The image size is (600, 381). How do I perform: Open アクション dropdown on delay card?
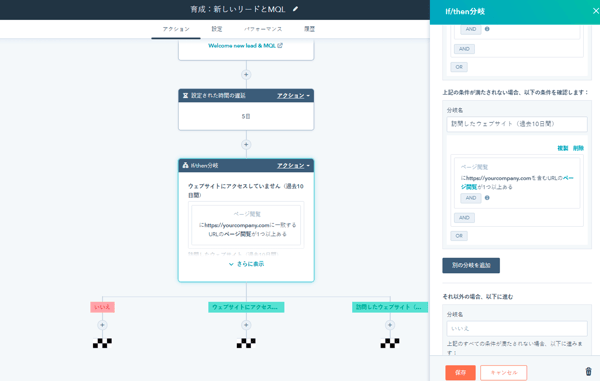click(x=293, y=96)
